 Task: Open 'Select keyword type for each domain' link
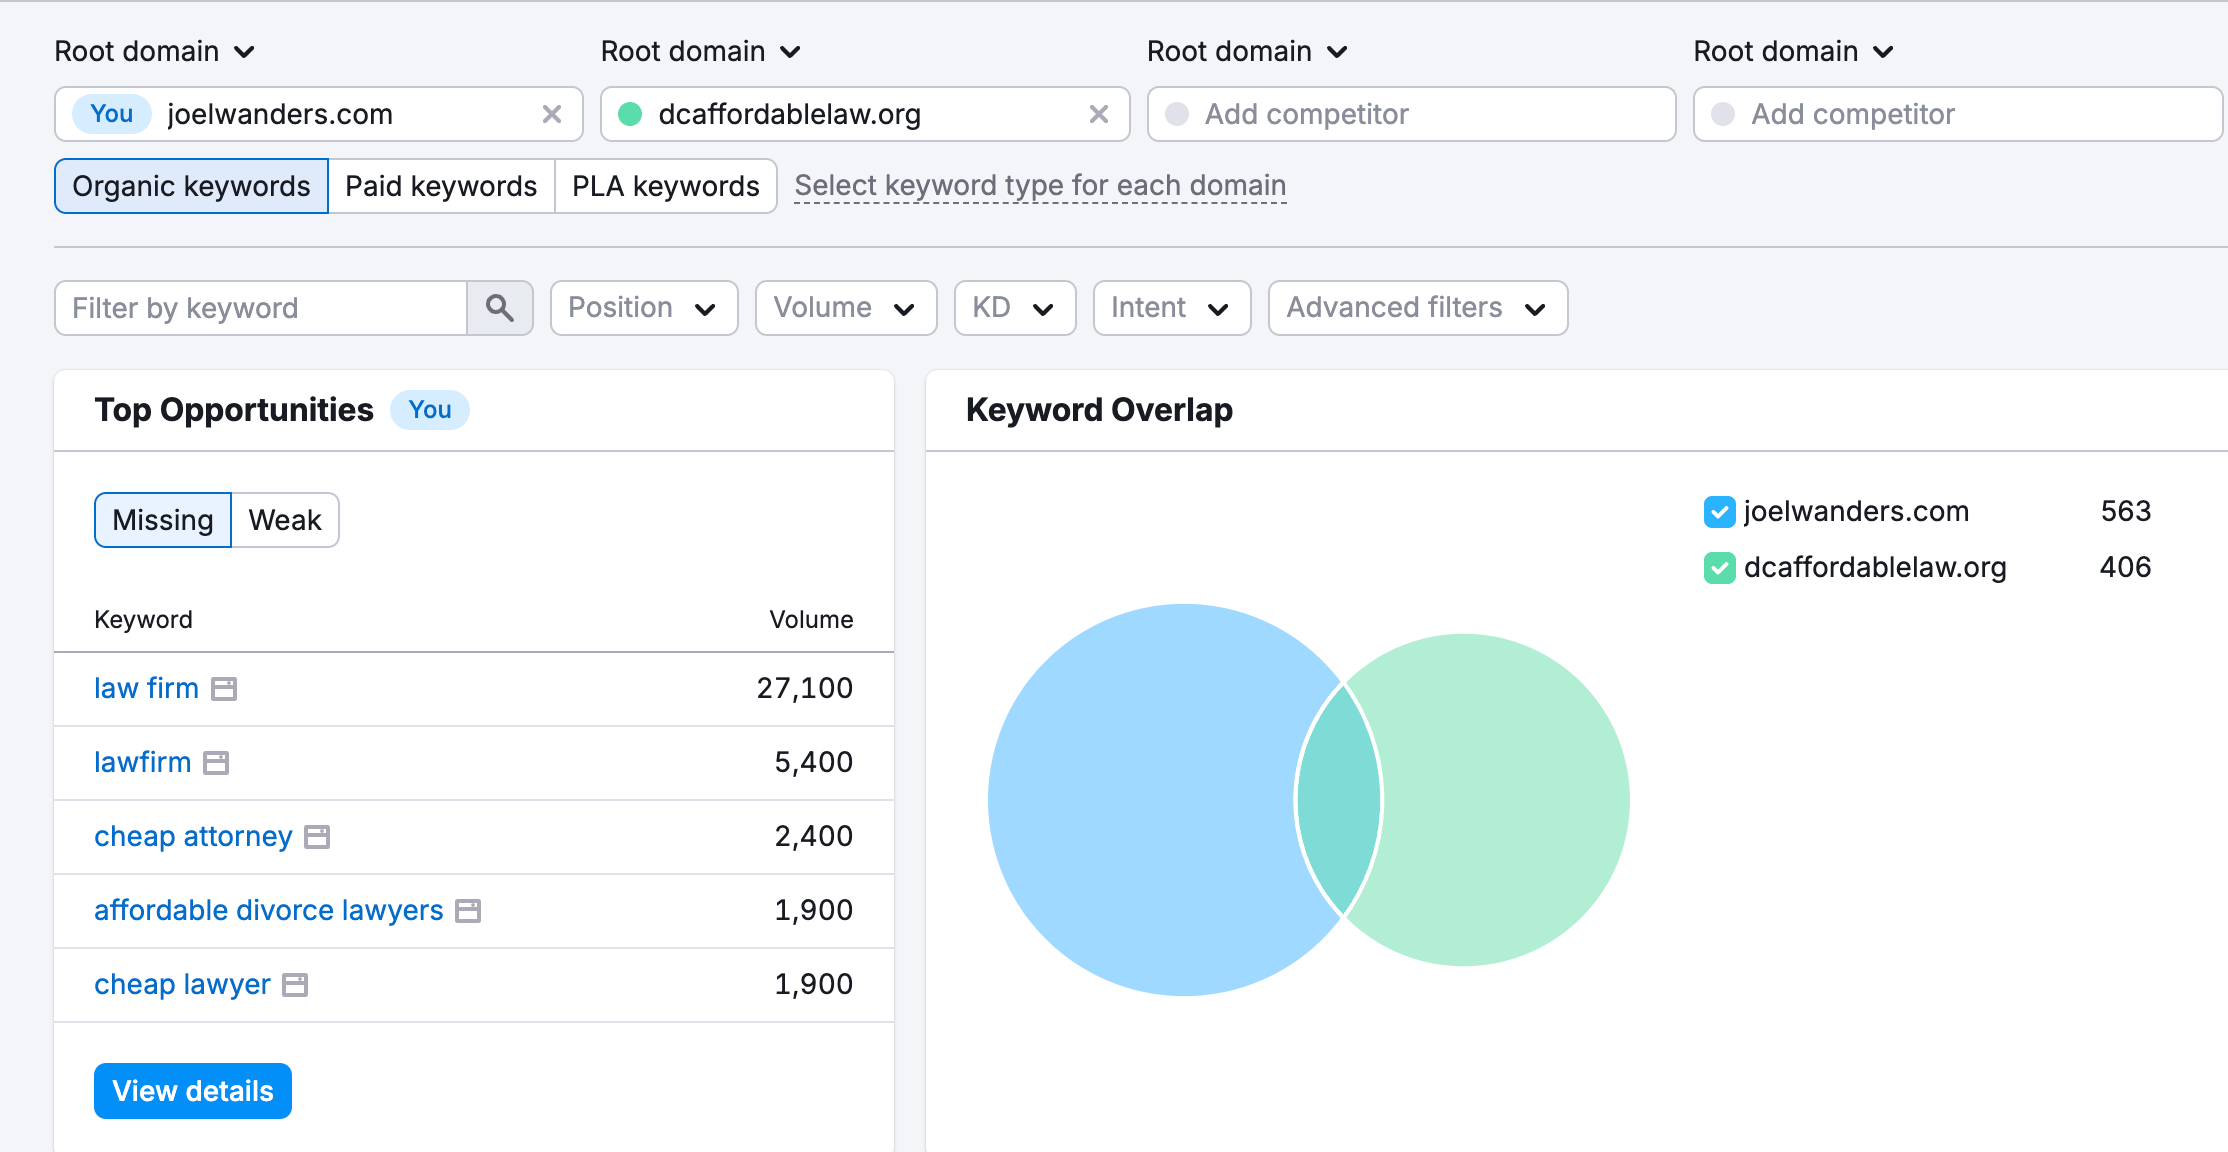[1040, 186]
